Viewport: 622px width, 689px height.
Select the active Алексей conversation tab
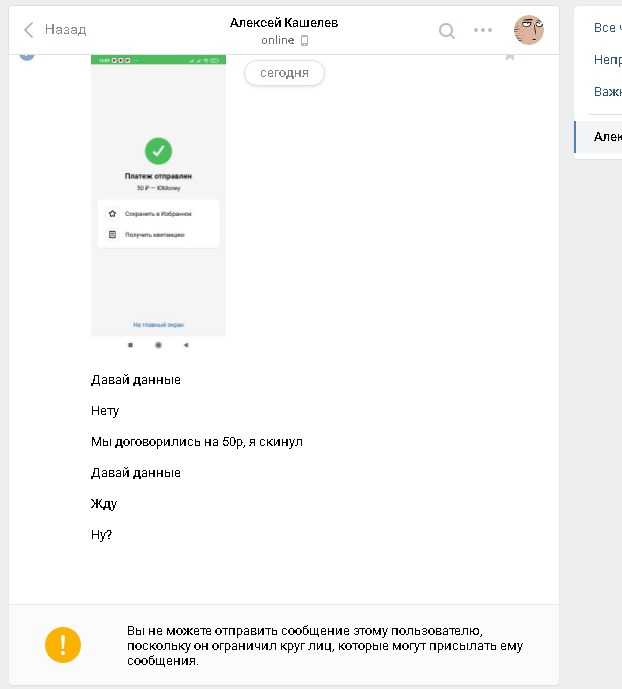pos(606,137)
